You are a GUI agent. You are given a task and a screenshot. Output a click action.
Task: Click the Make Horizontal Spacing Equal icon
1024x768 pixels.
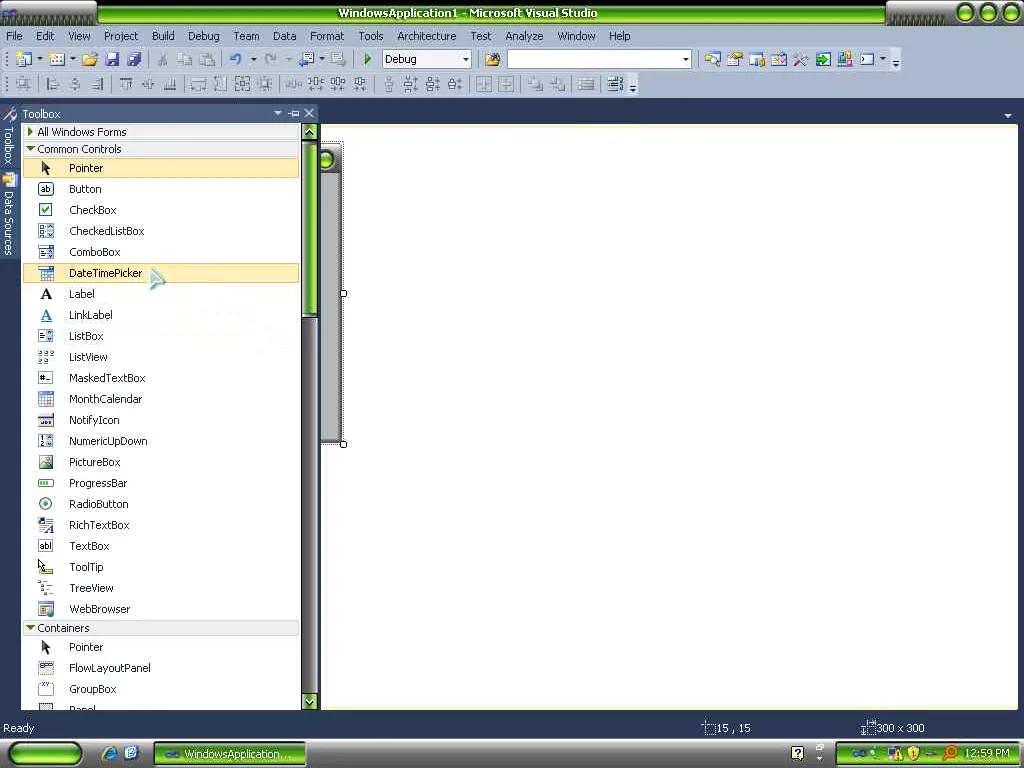[x=293, y=84]
